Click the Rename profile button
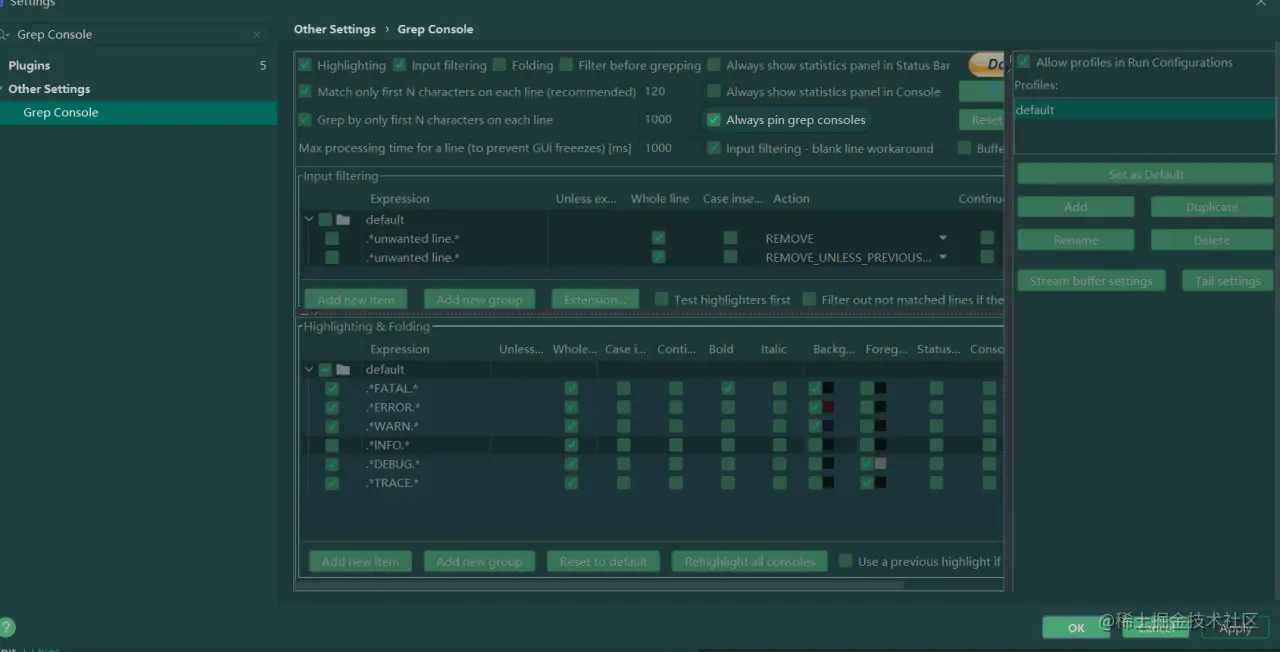Viewport: 1280px width, 652px height. [x=1076, y=240]
